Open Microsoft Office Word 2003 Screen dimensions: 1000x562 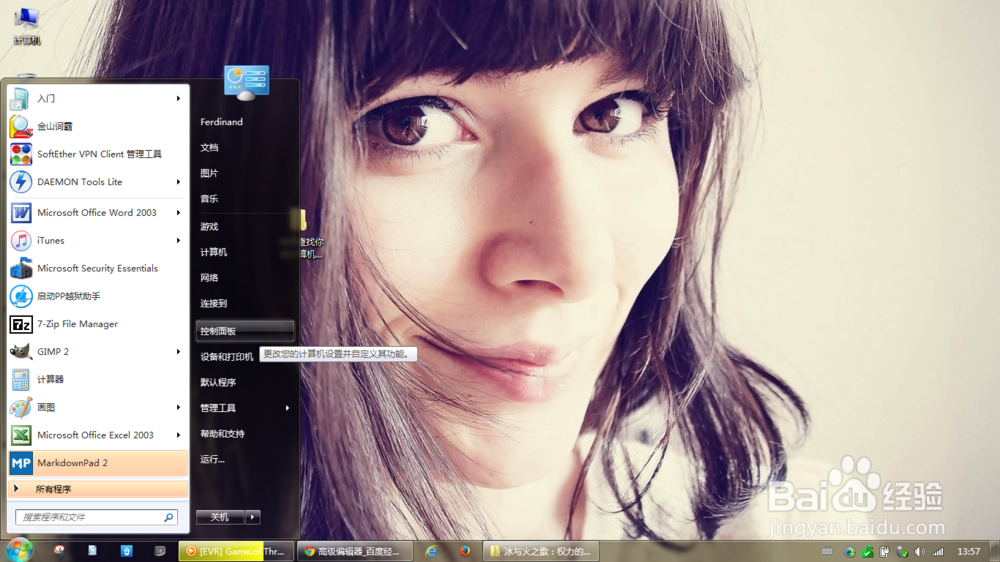point(98,212)
